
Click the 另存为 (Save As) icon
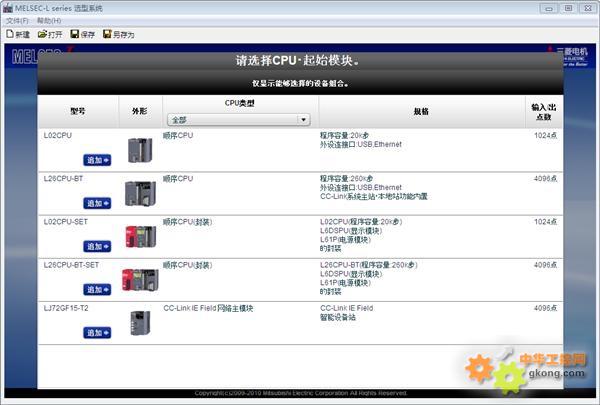pos(107,34)
